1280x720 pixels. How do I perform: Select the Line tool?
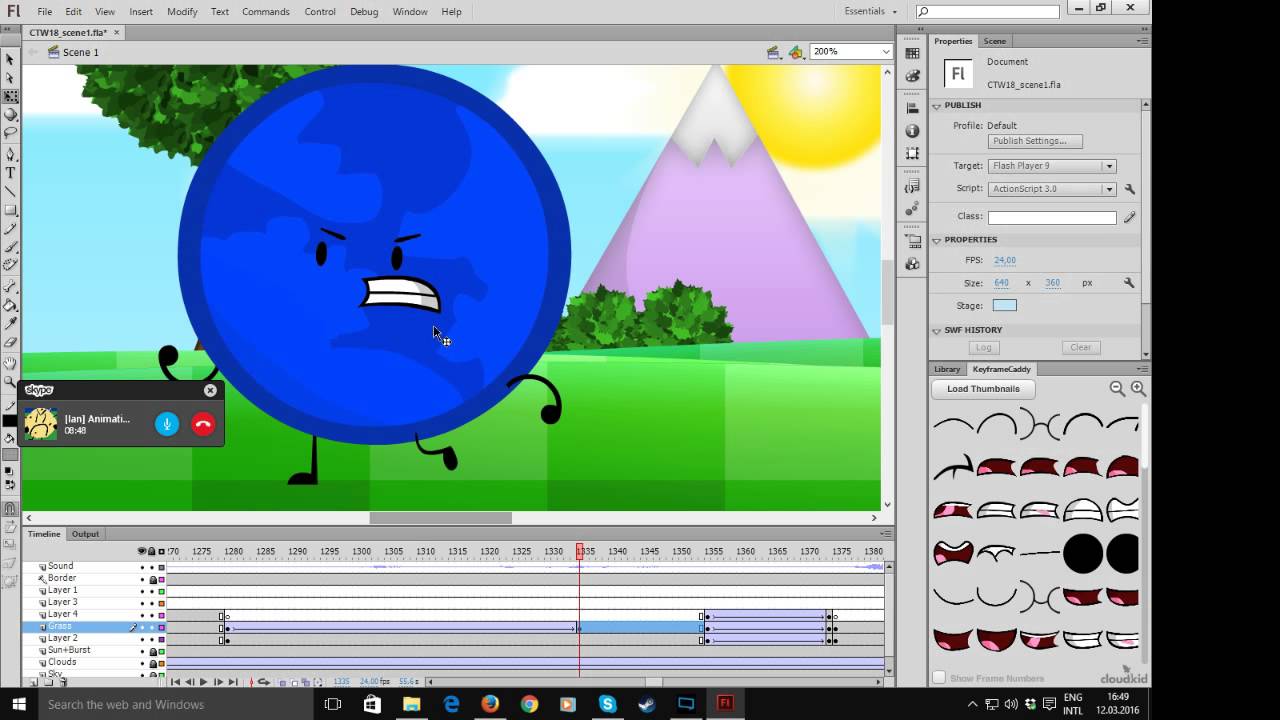click(x=10, y=191)
